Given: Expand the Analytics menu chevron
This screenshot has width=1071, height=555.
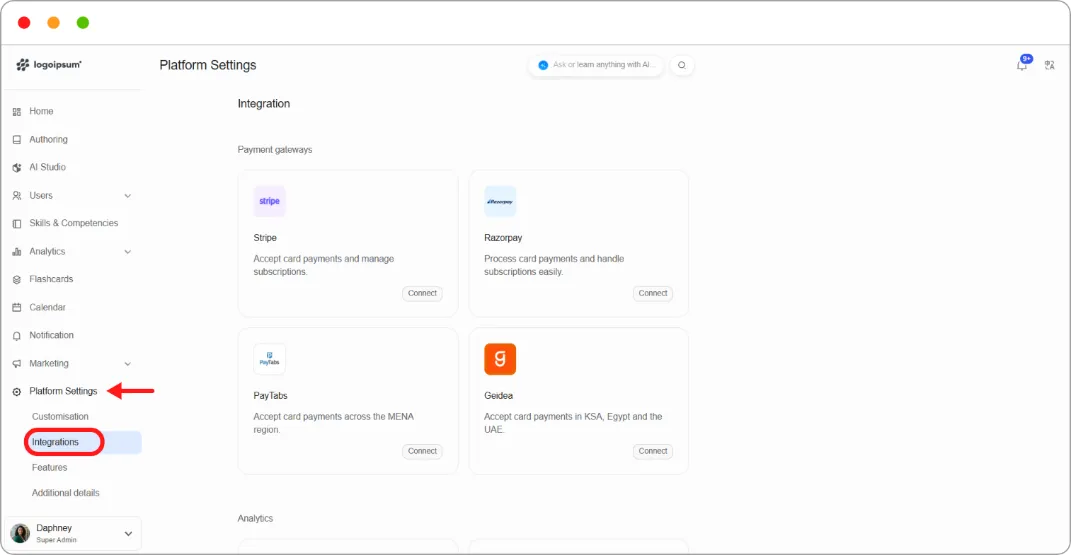Looking at the screenshot, I should [128, 251].
